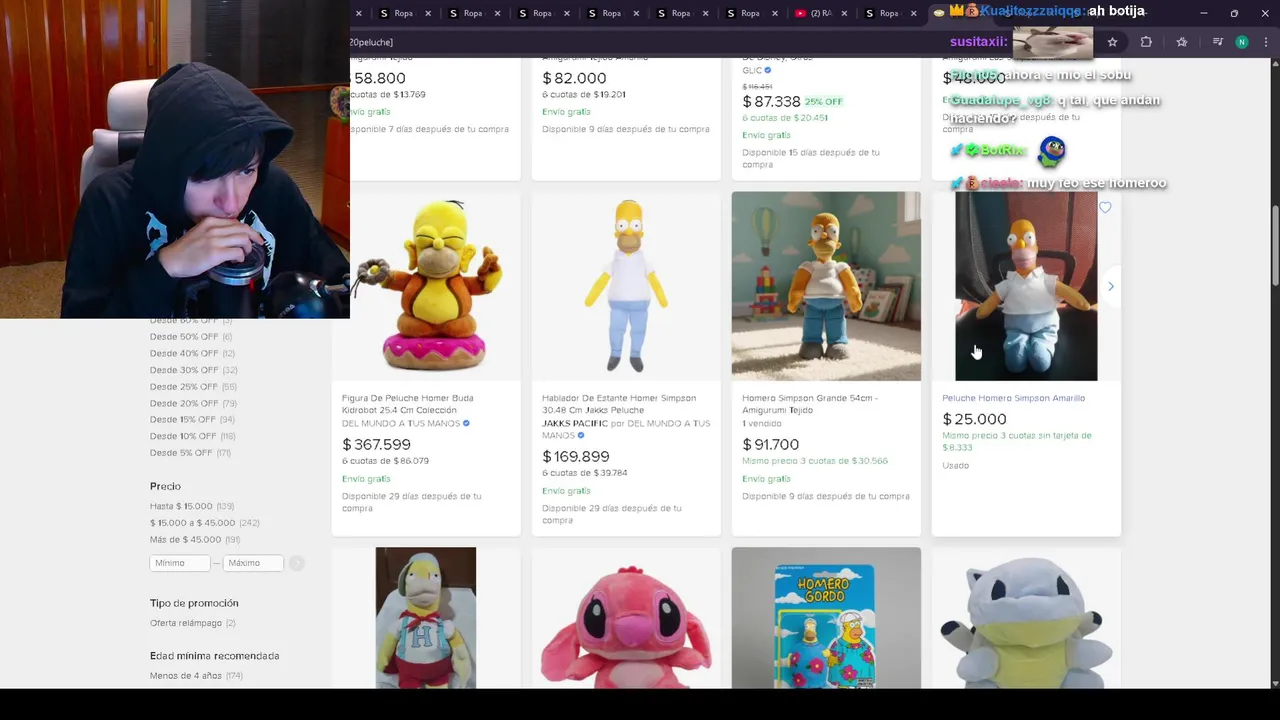Filter by Menos de 4 años
Viewport: 1280px width, 720px height.
point(196,676)
